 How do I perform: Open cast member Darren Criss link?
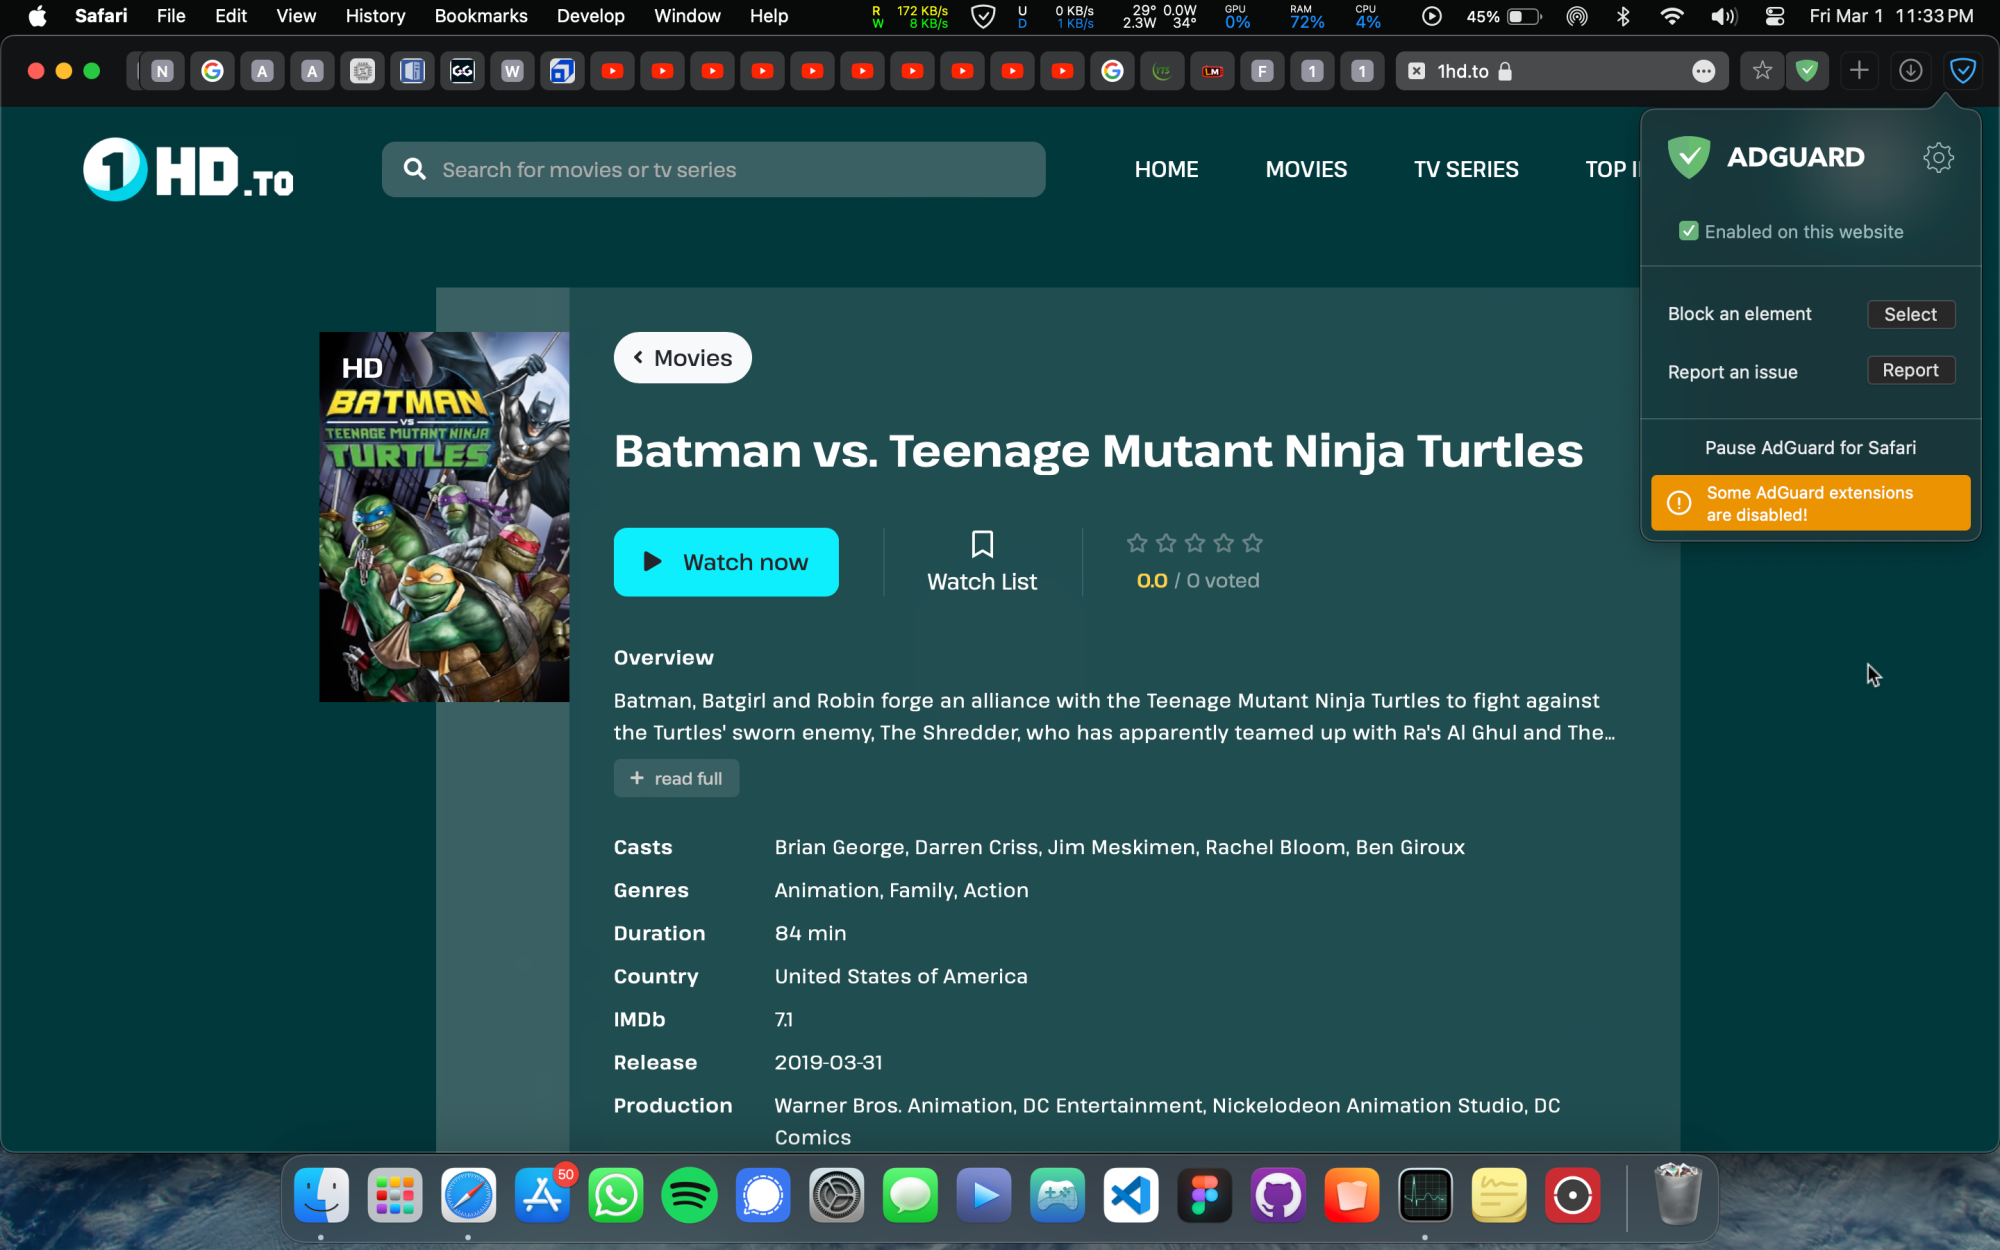click(976, 847)
